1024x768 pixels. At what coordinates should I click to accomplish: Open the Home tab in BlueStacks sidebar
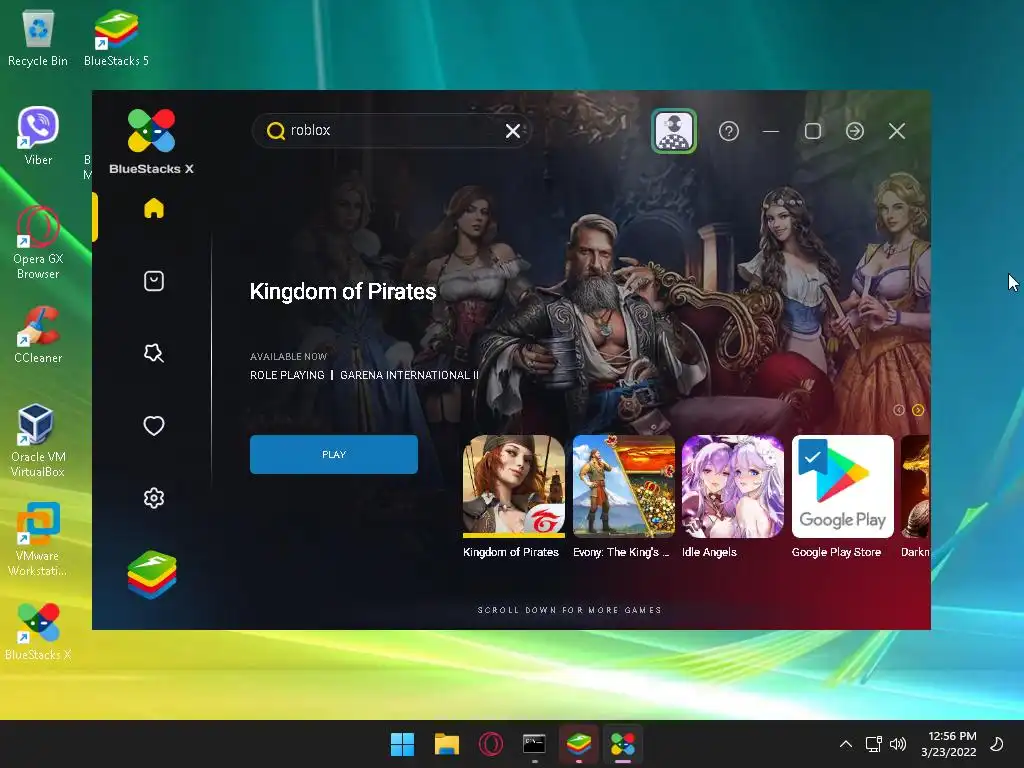153,208
